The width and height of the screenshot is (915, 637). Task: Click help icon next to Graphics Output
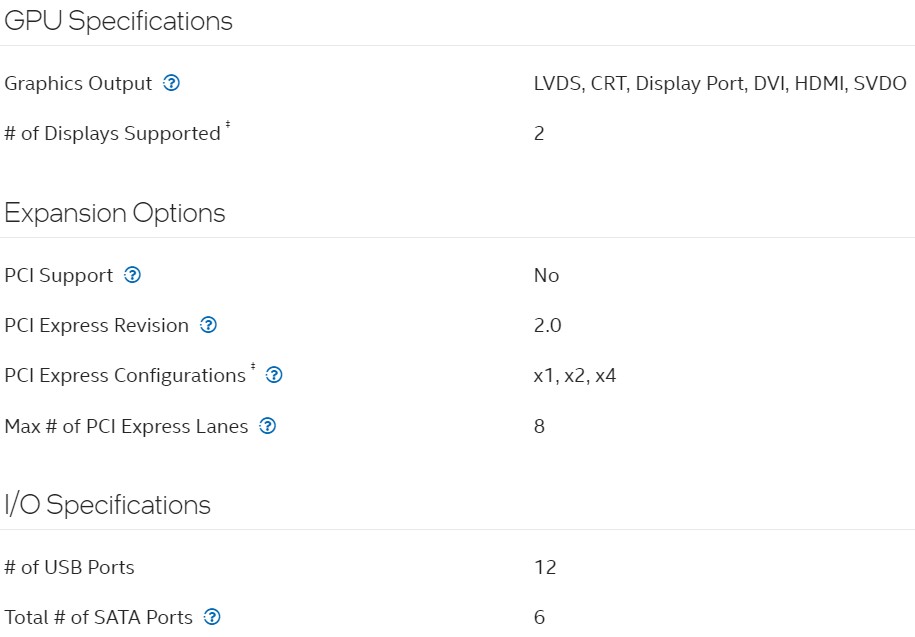(171, 84)
